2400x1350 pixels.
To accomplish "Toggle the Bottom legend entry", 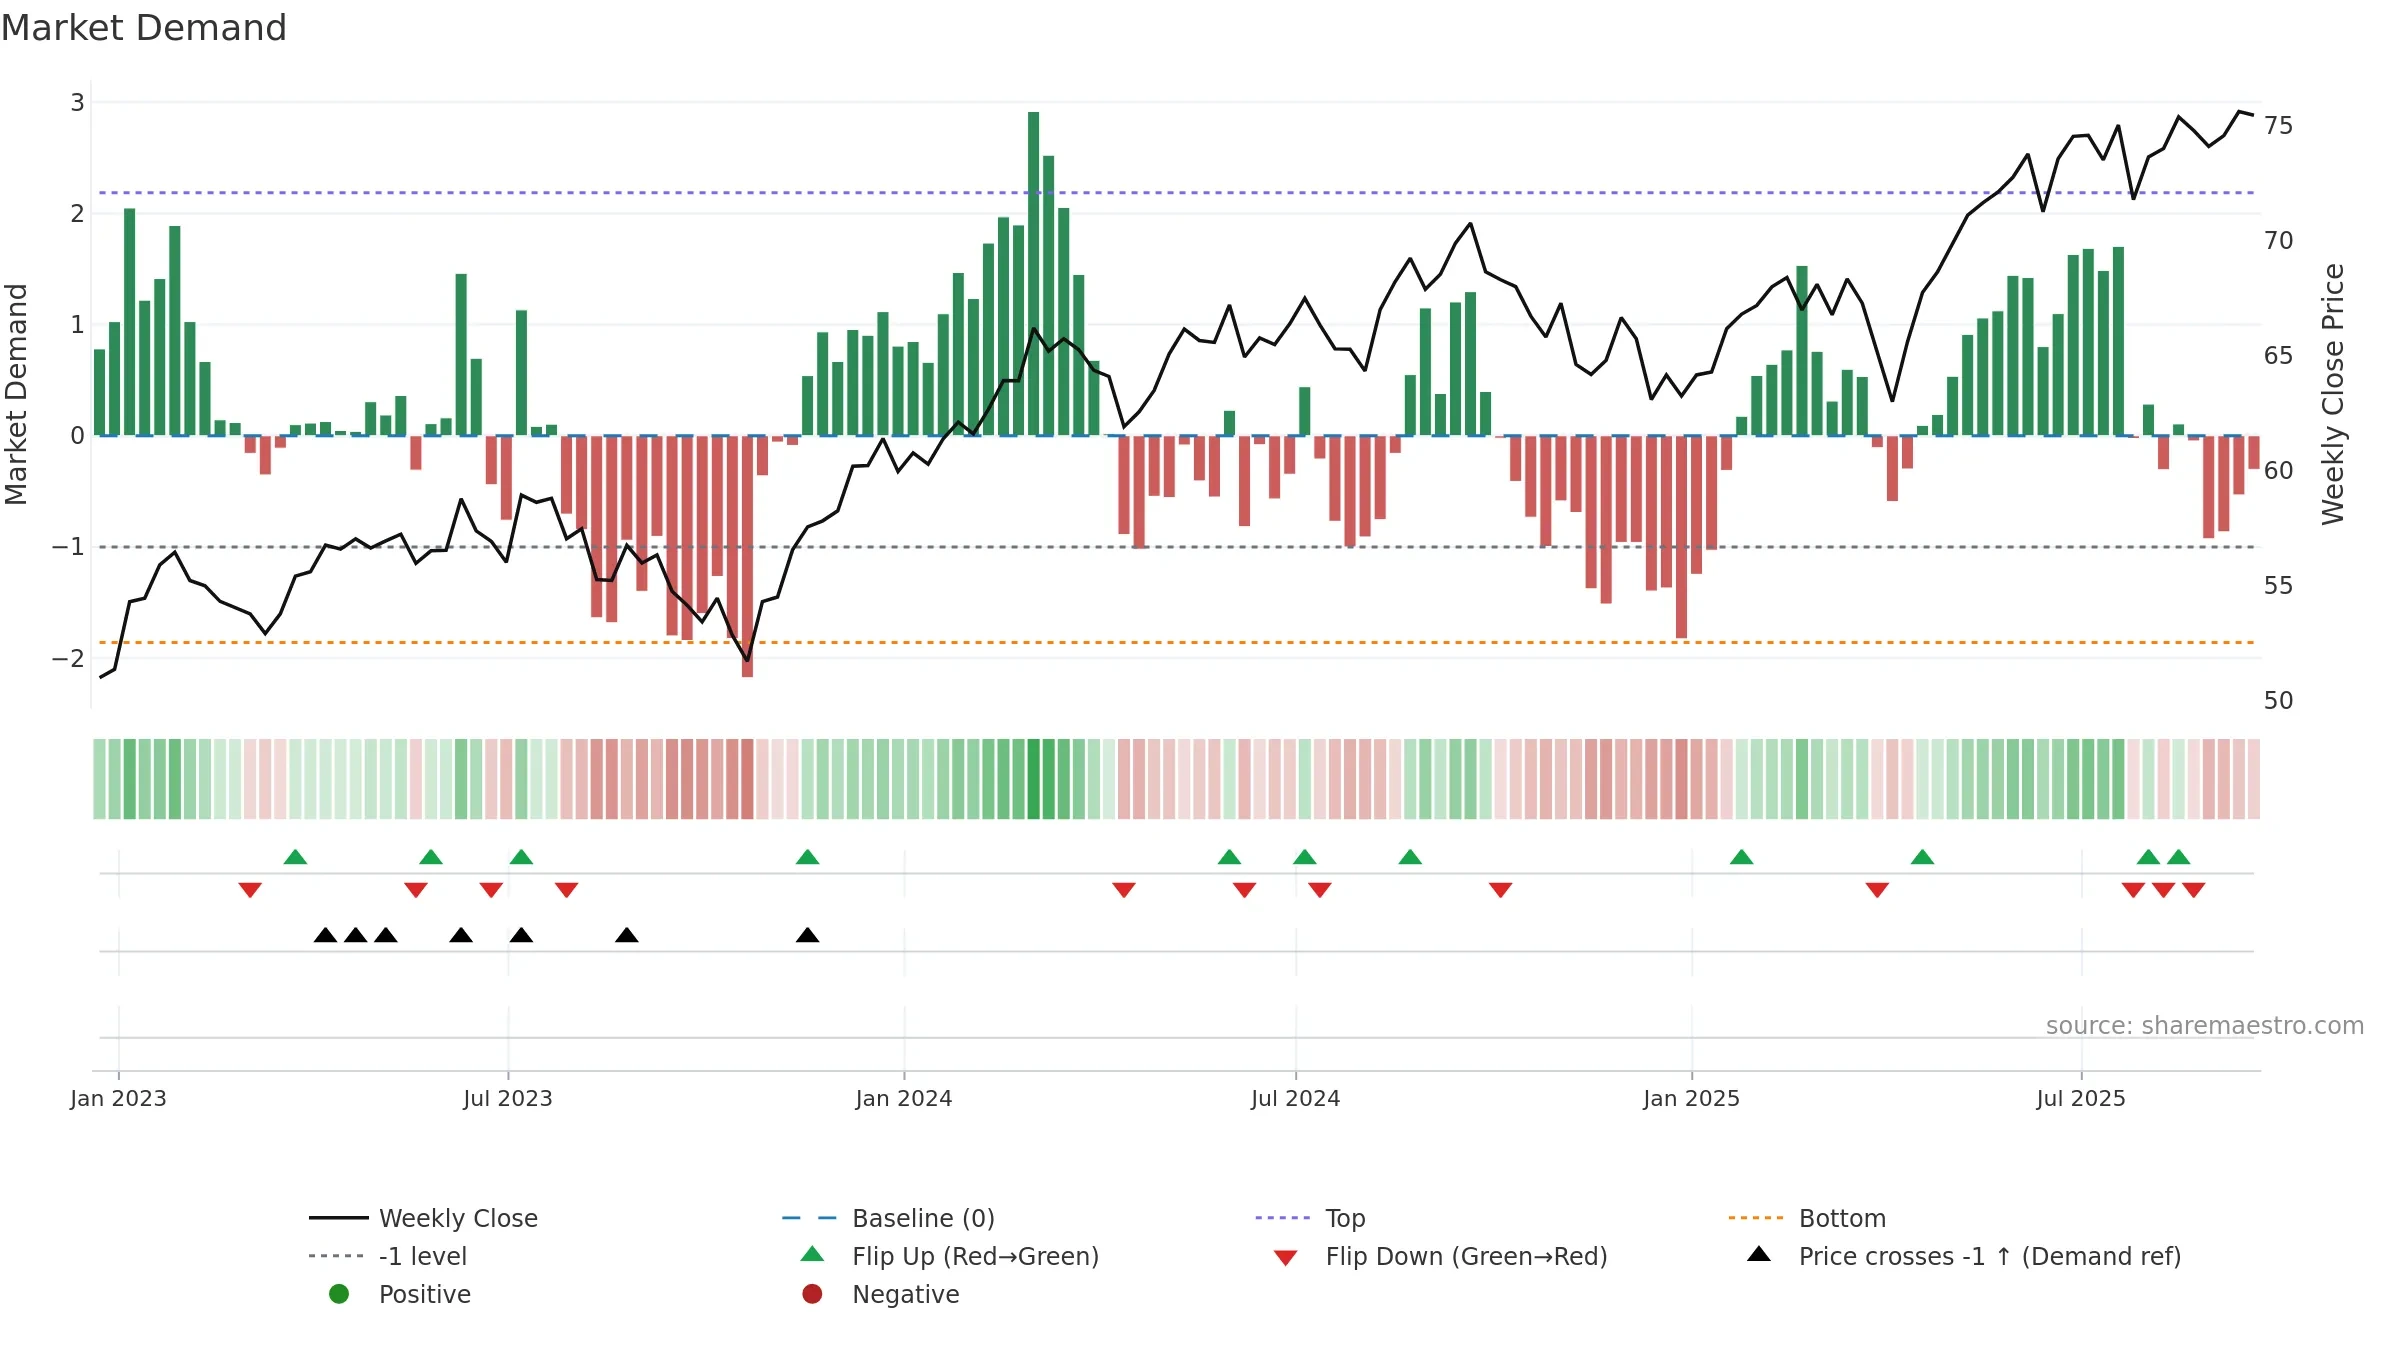I will click(1807, 1218).
